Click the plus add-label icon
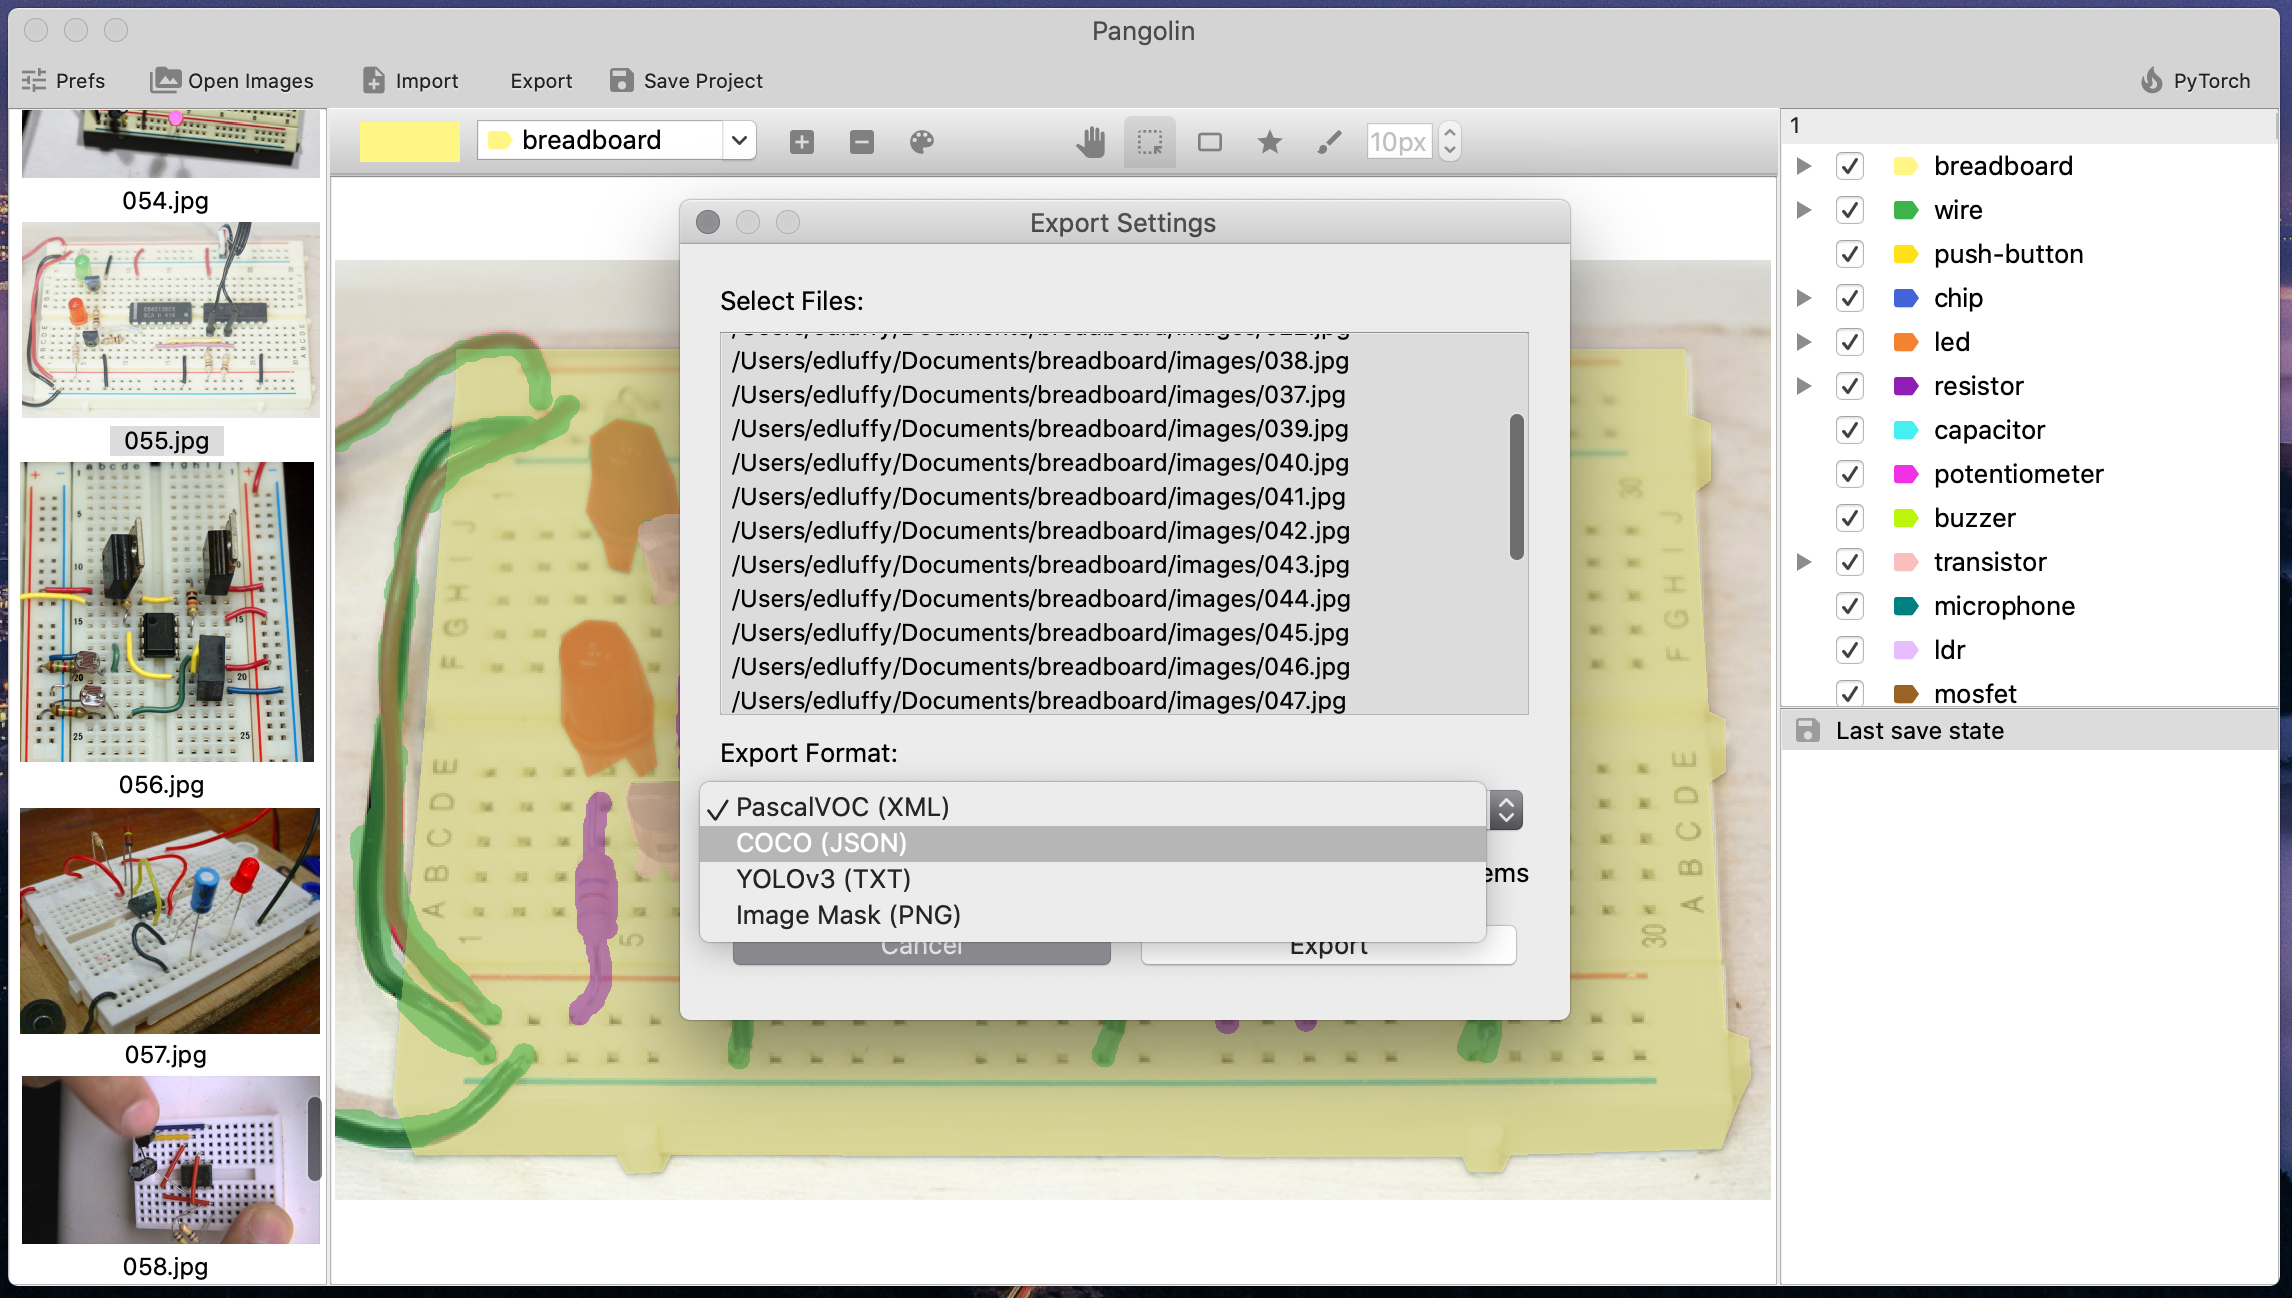Screen dimensions: 2292x1298 point(801,142)
